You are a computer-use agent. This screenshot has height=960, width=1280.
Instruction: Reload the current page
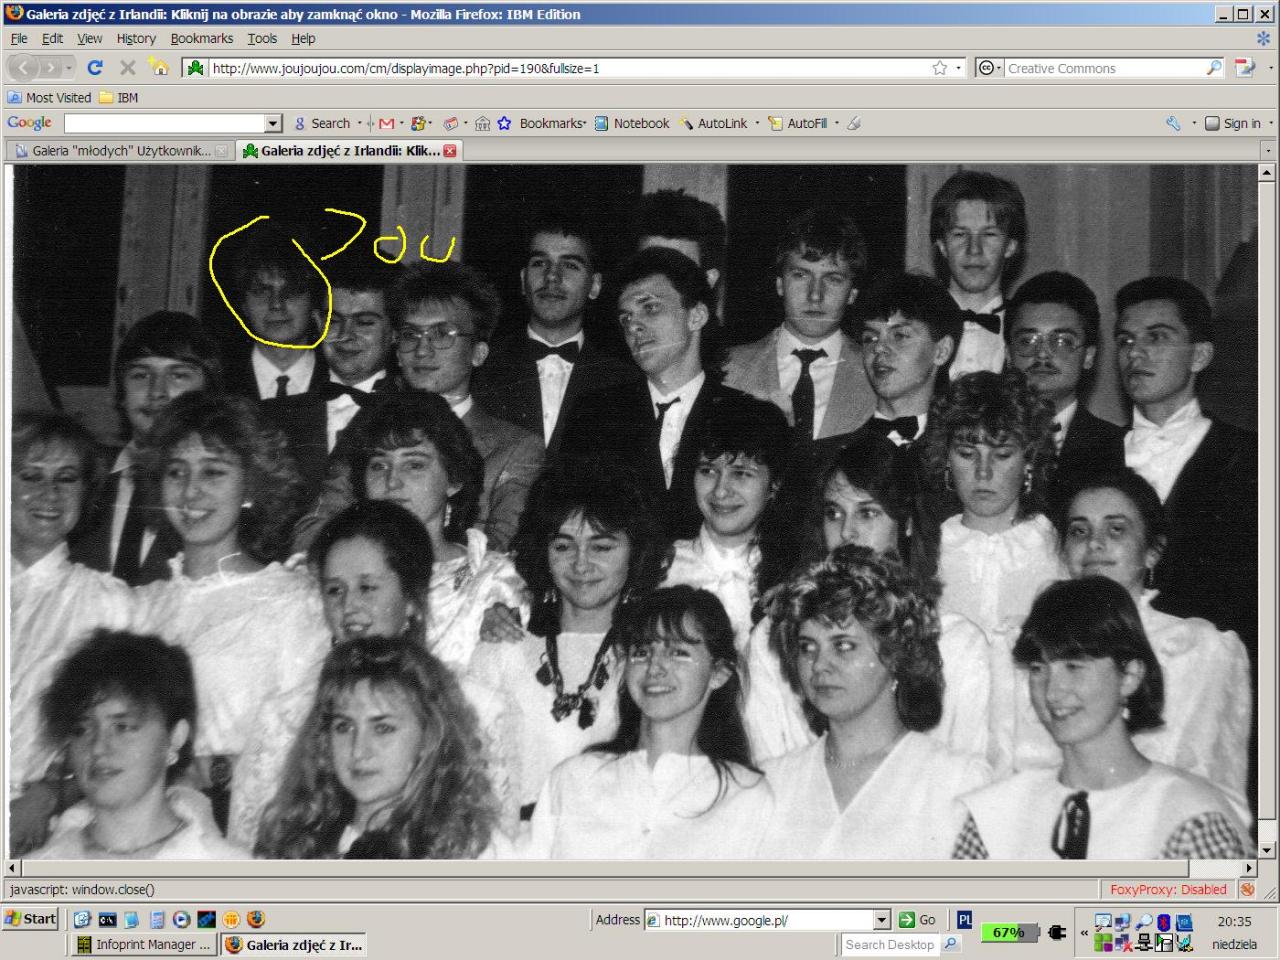tap(95, 68)
